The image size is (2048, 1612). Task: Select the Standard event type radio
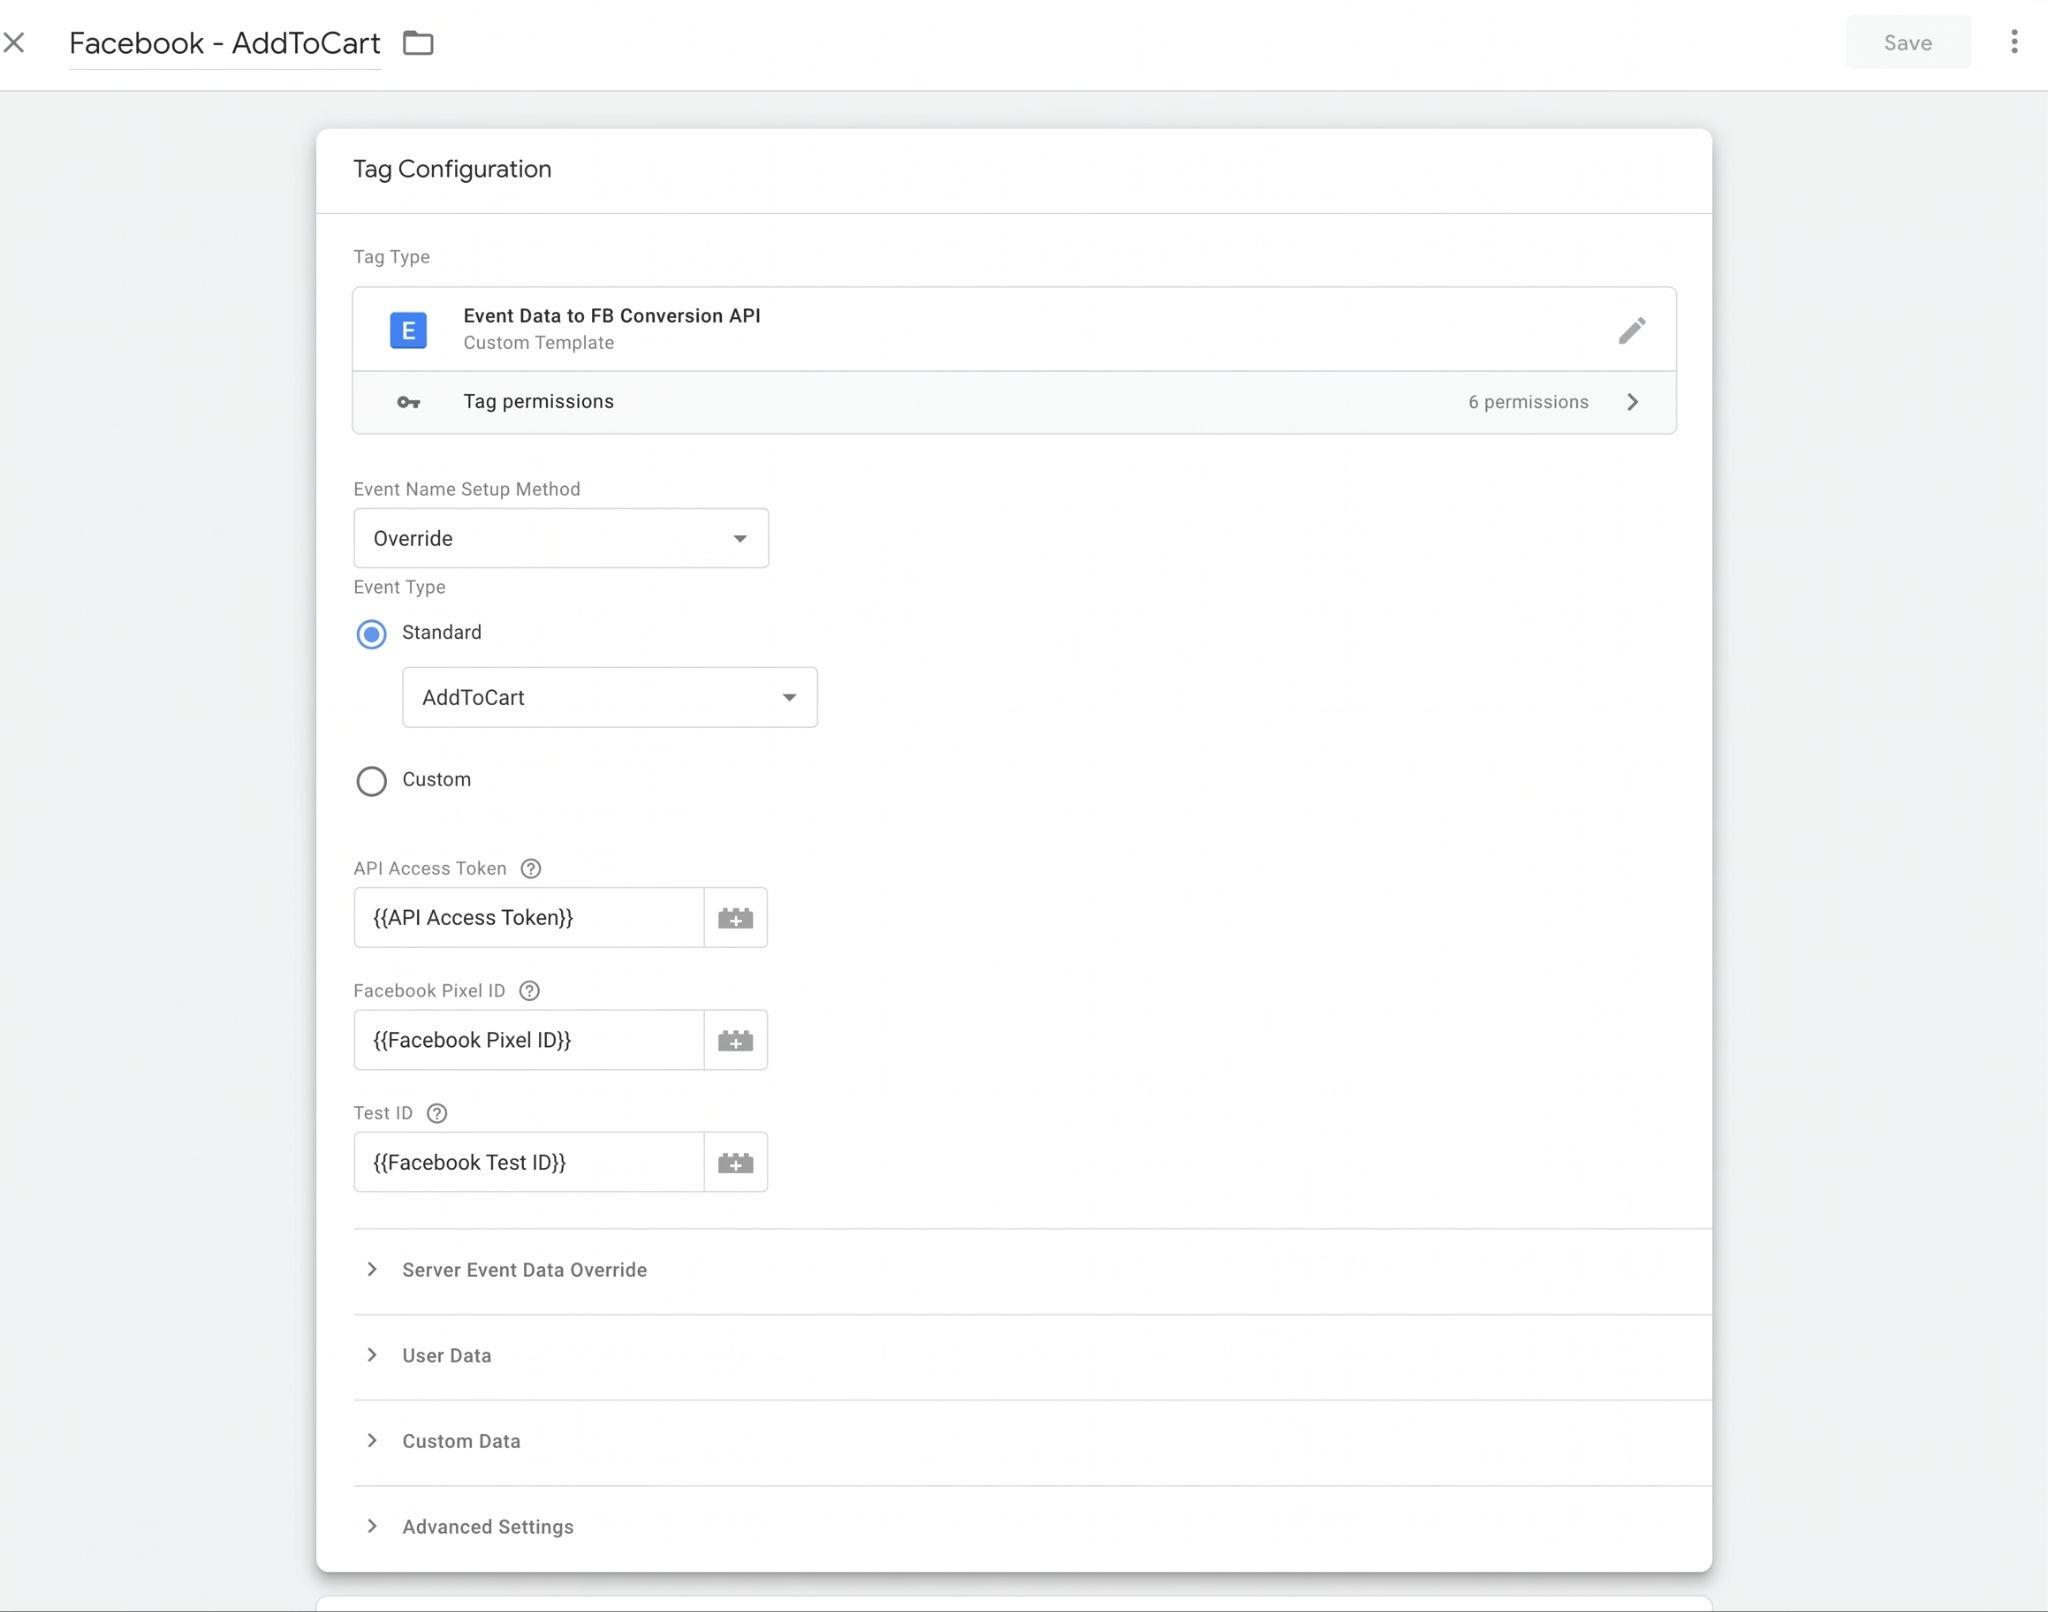tap(371, 634)
